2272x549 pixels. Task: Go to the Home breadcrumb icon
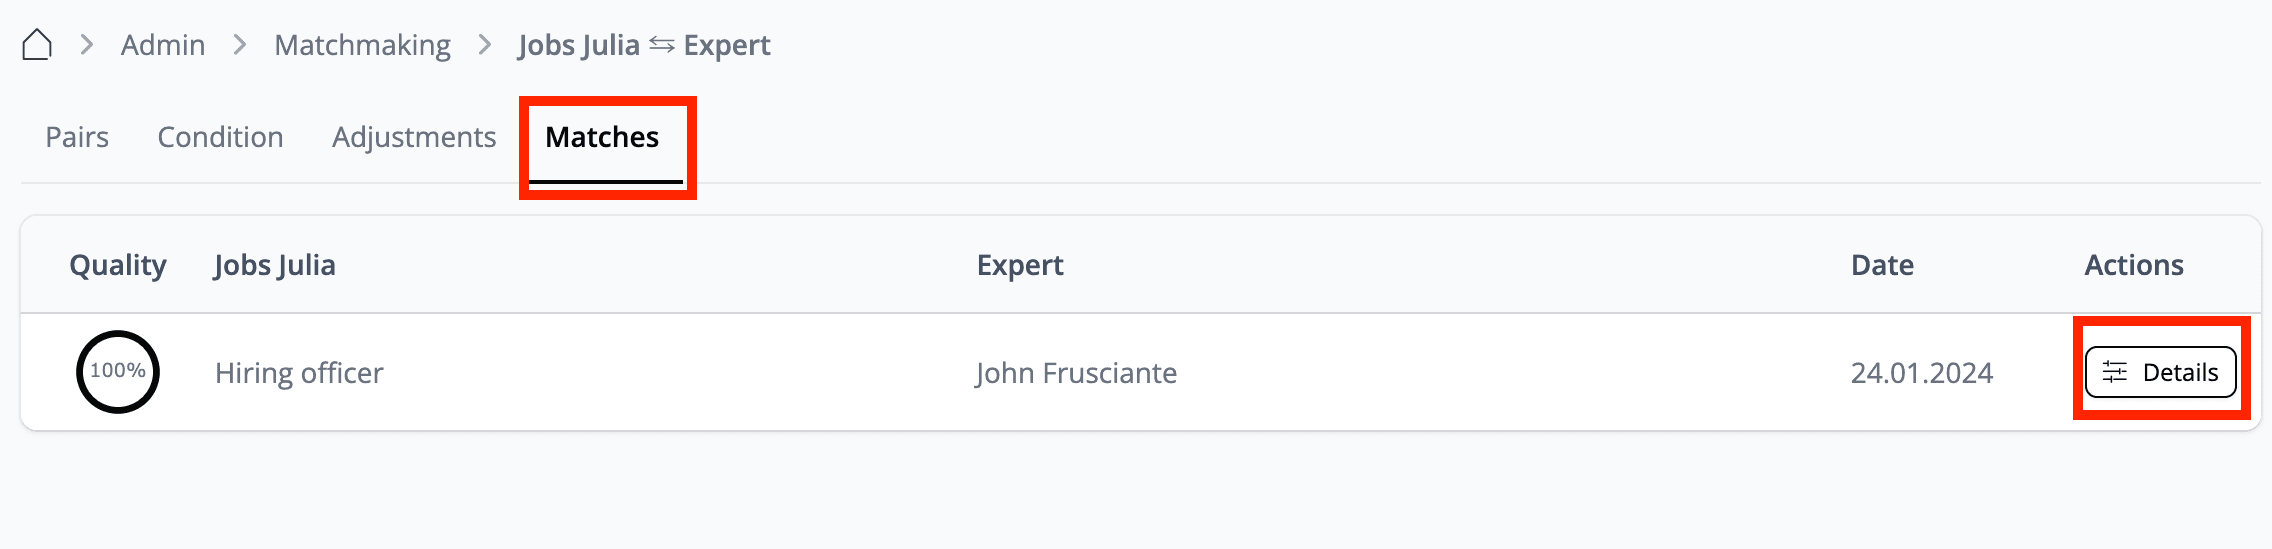coord(37,45)
